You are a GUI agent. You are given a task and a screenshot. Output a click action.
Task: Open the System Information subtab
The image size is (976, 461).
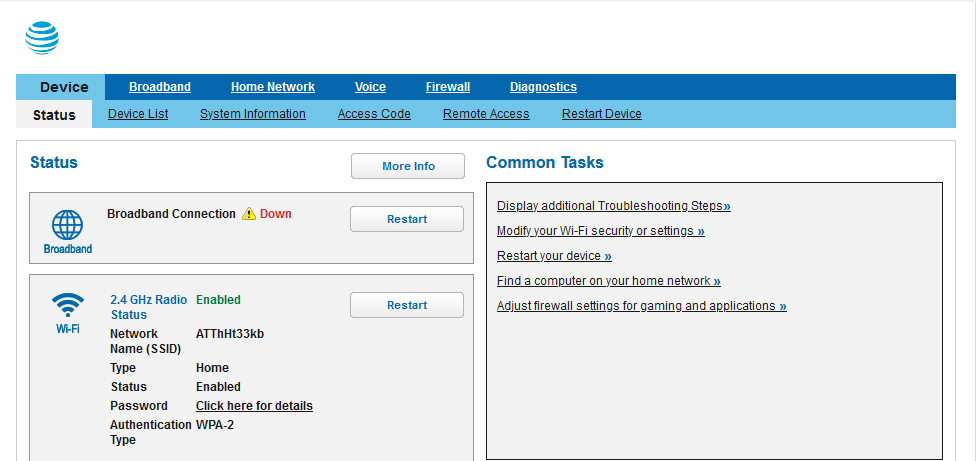tap(253, 114)
